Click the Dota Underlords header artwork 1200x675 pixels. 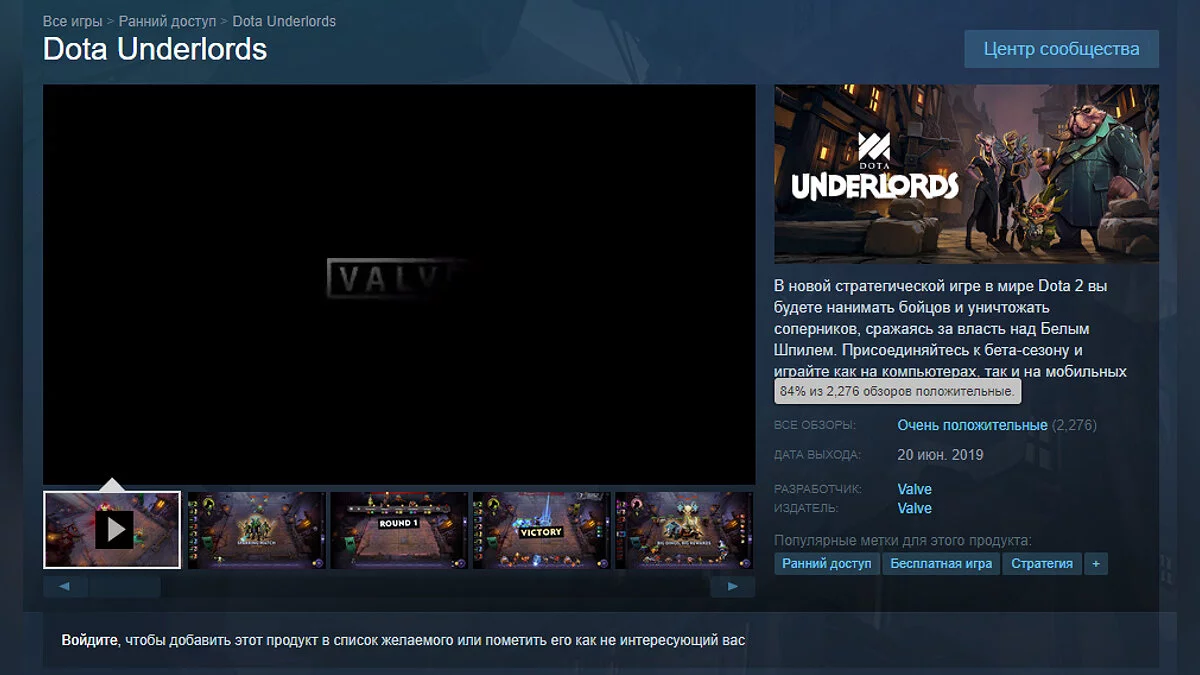(966, 174)
